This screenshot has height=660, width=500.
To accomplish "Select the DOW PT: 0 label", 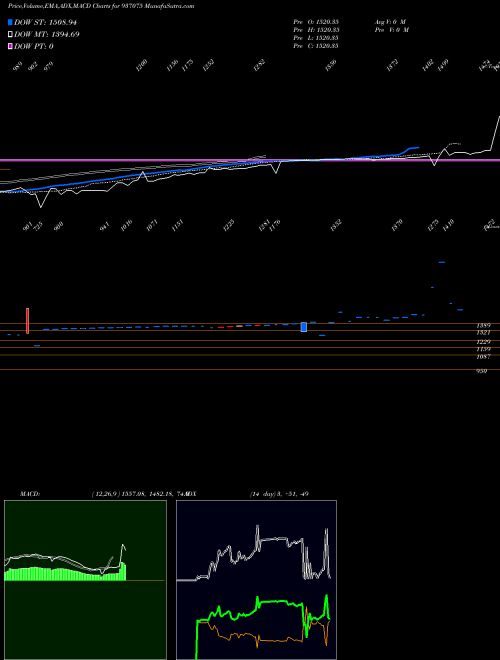I will pyautogui.click(x=34, y=46).
